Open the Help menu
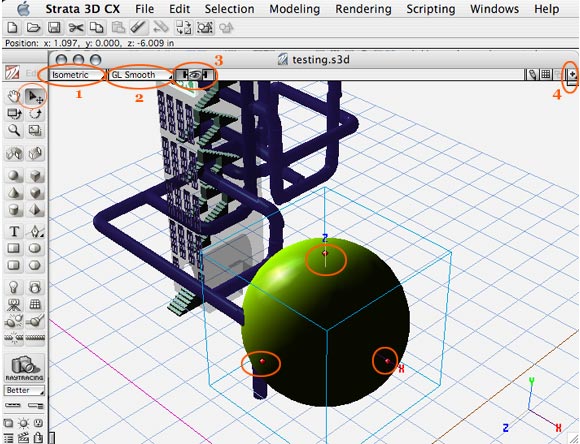Image resolution: width=580 pixels, height=444 pixels. (x=547, y=9)
